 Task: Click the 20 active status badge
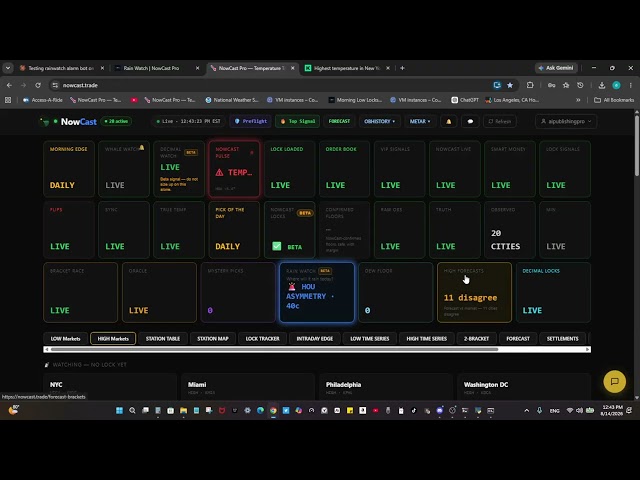[116, 121]
